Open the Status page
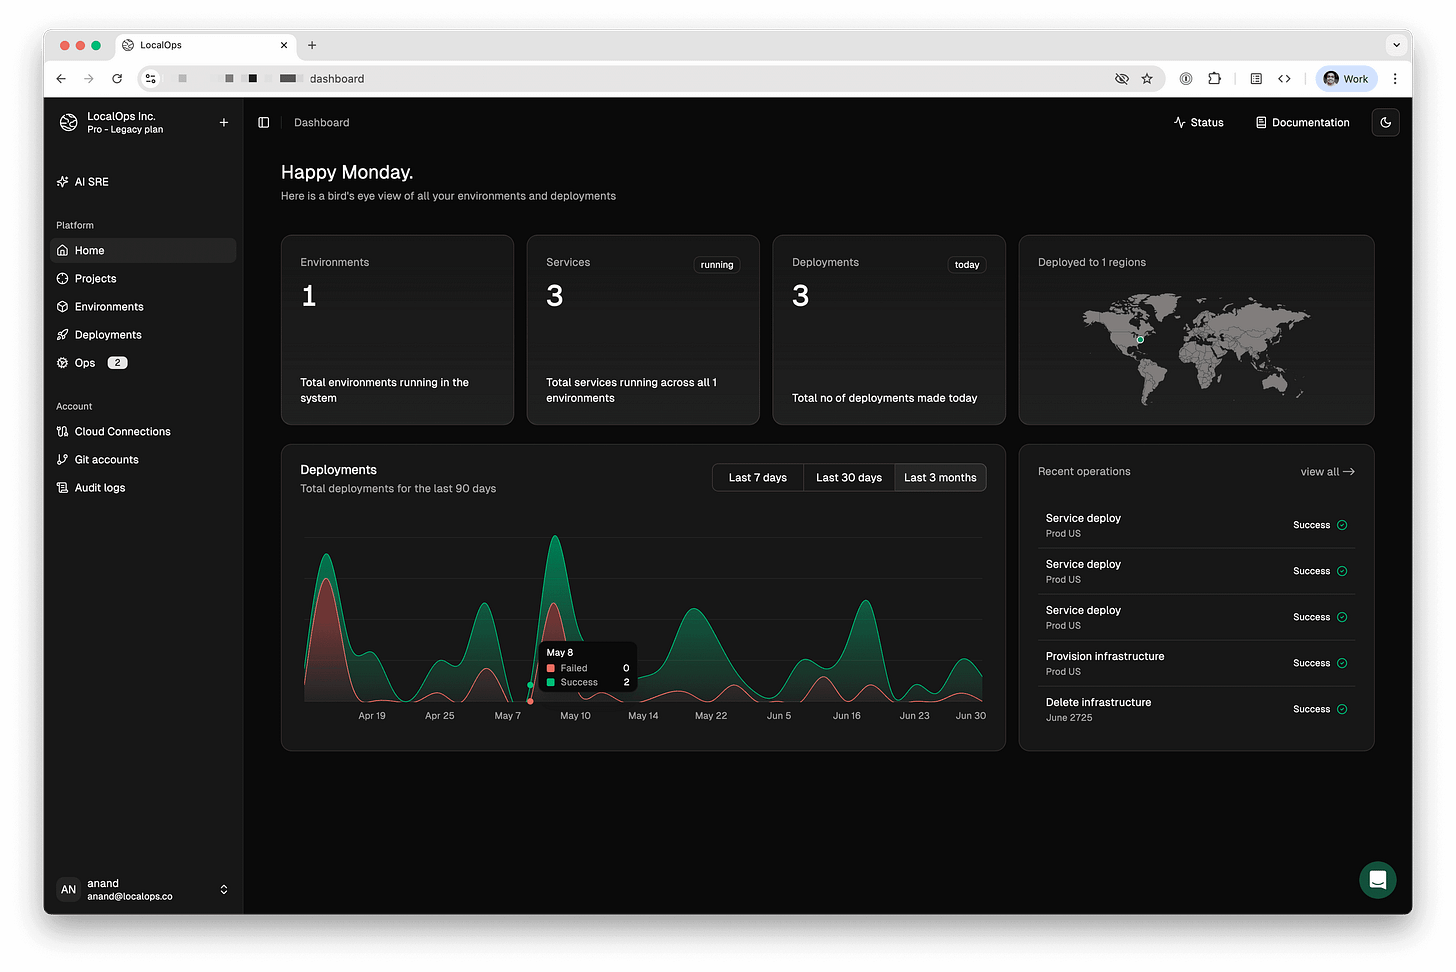This screenshot has height=972, width=1456. click(x=1198, y=123)
